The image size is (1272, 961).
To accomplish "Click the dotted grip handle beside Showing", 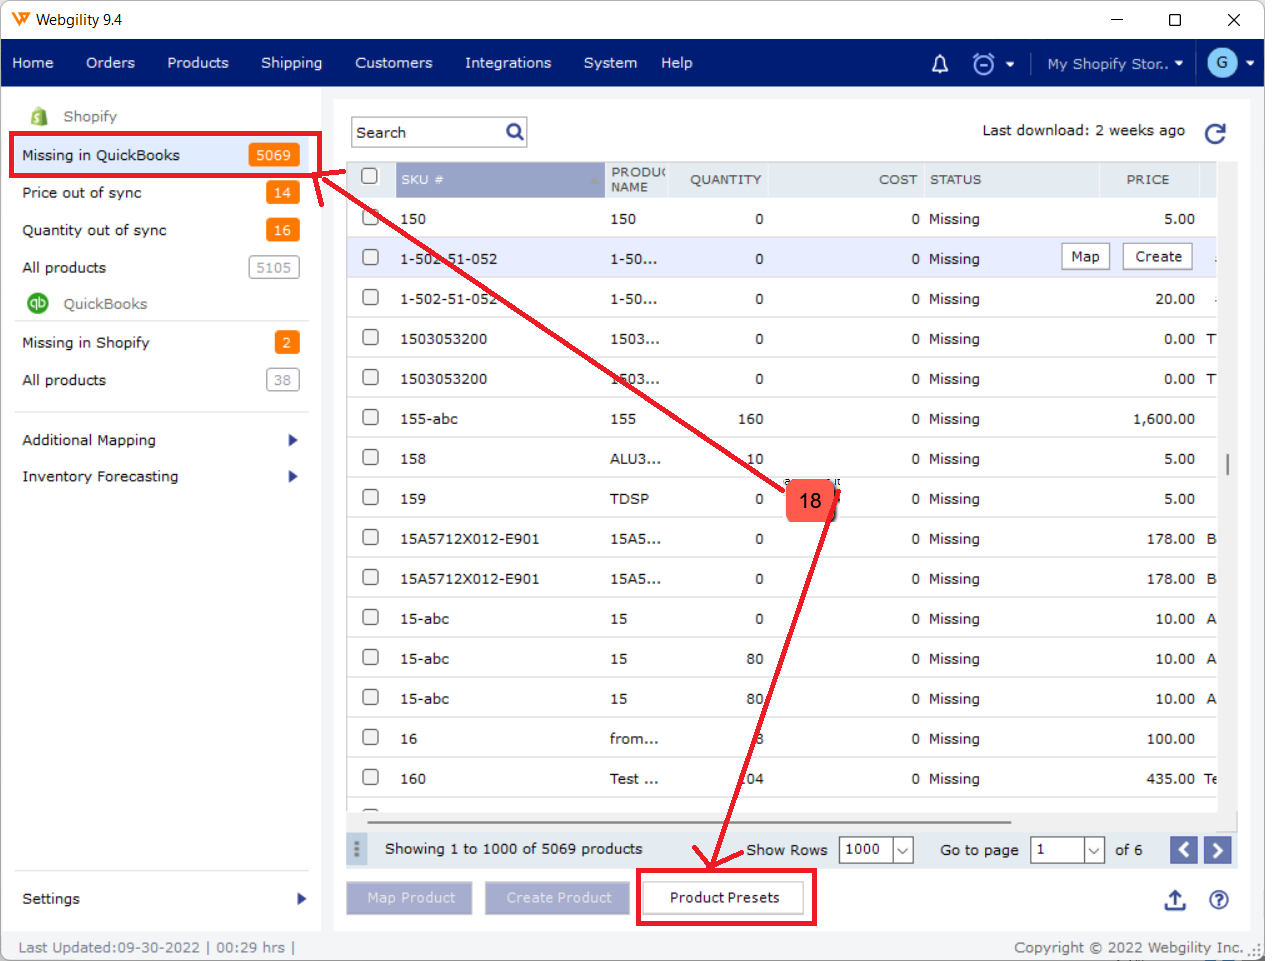I will pos(357,849).
